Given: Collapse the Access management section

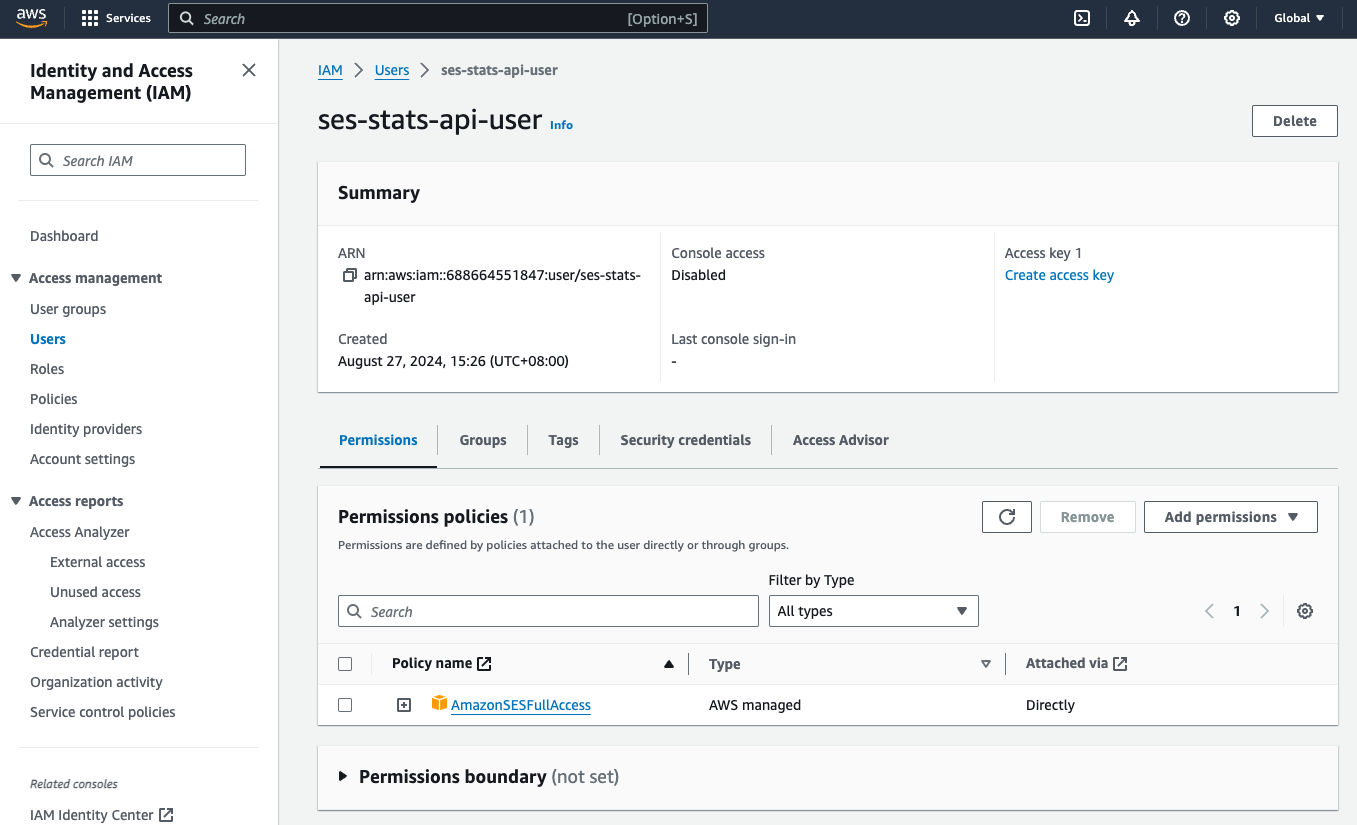Looking at the screenshot, I should click(16, 278).
